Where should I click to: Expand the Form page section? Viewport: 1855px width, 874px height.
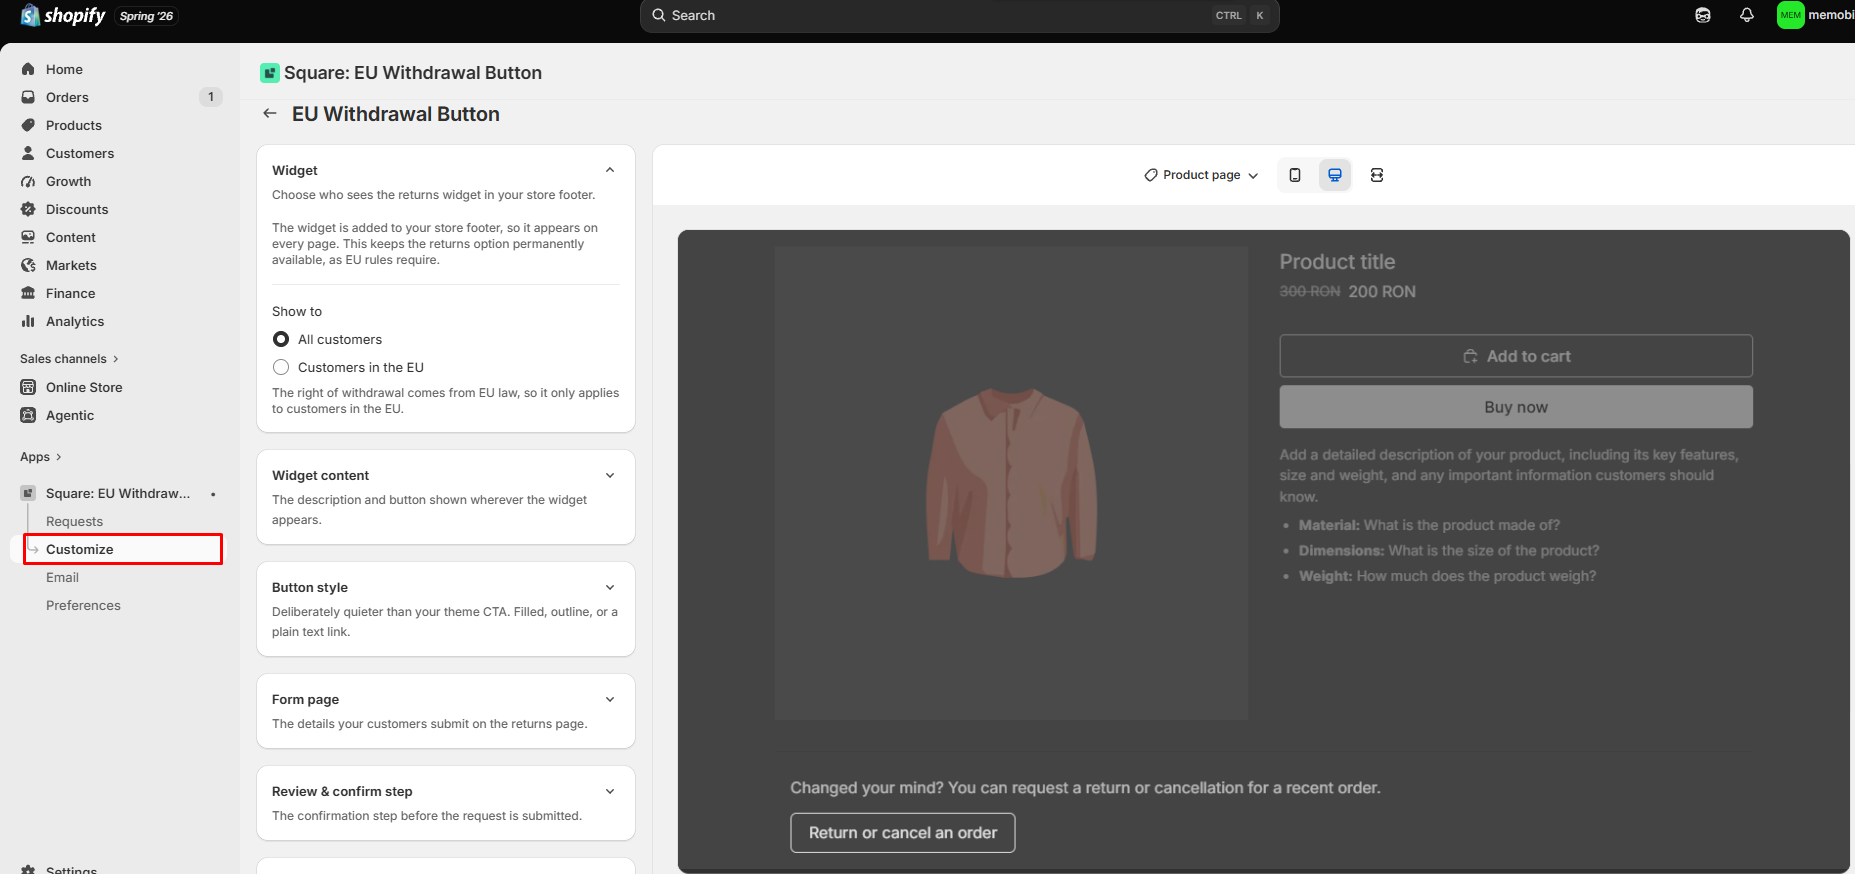tap(610, 700)
